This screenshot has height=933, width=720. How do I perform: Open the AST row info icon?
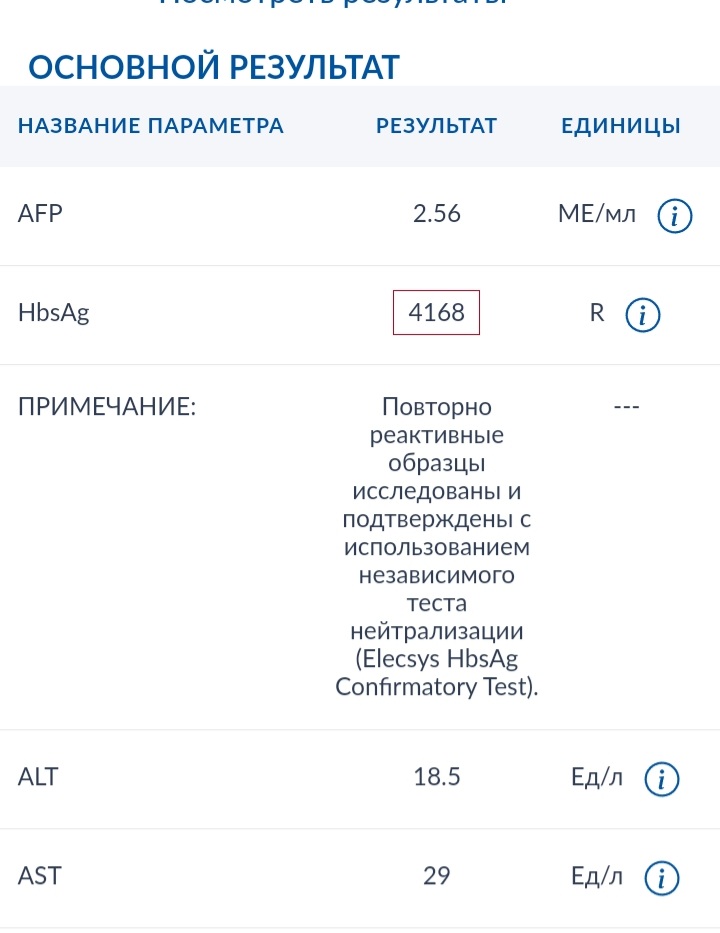pyautogui.click(x=662, y=878)
